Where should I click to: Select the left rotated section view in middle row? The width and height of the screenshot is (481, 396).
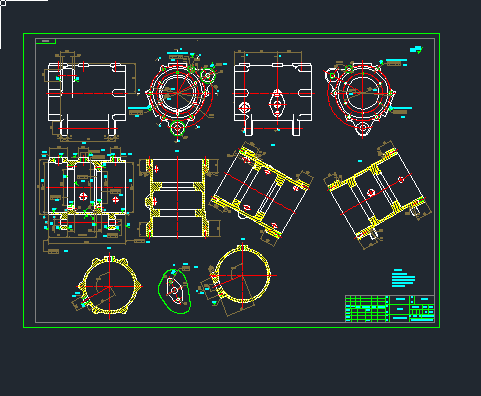point(262,192)
